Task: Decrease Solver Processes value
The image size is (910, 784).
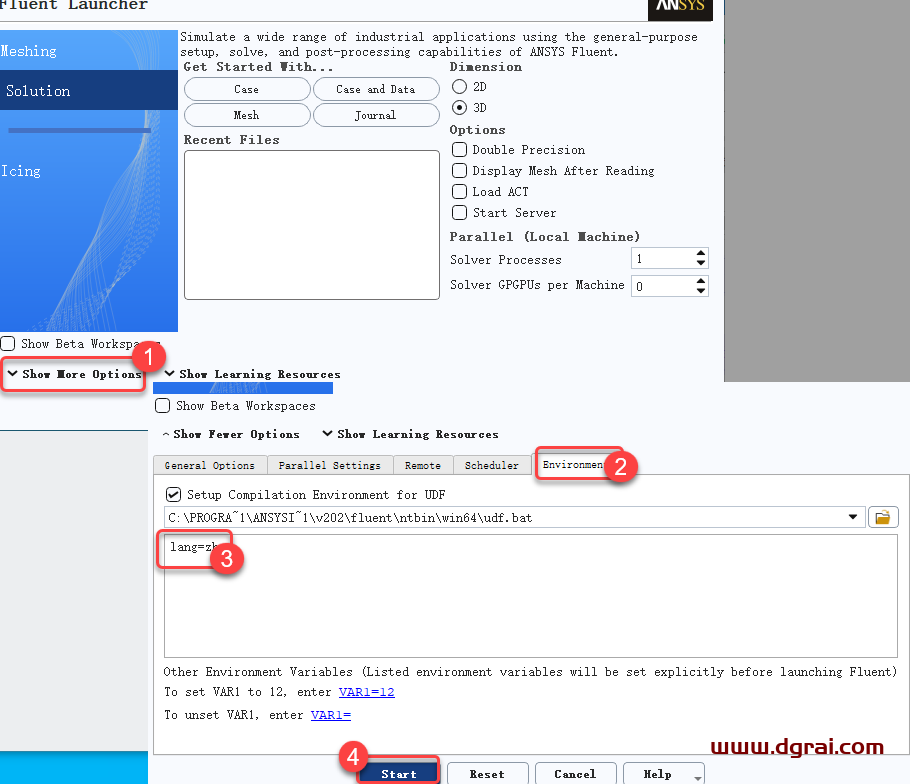Action: coord(701,263)
